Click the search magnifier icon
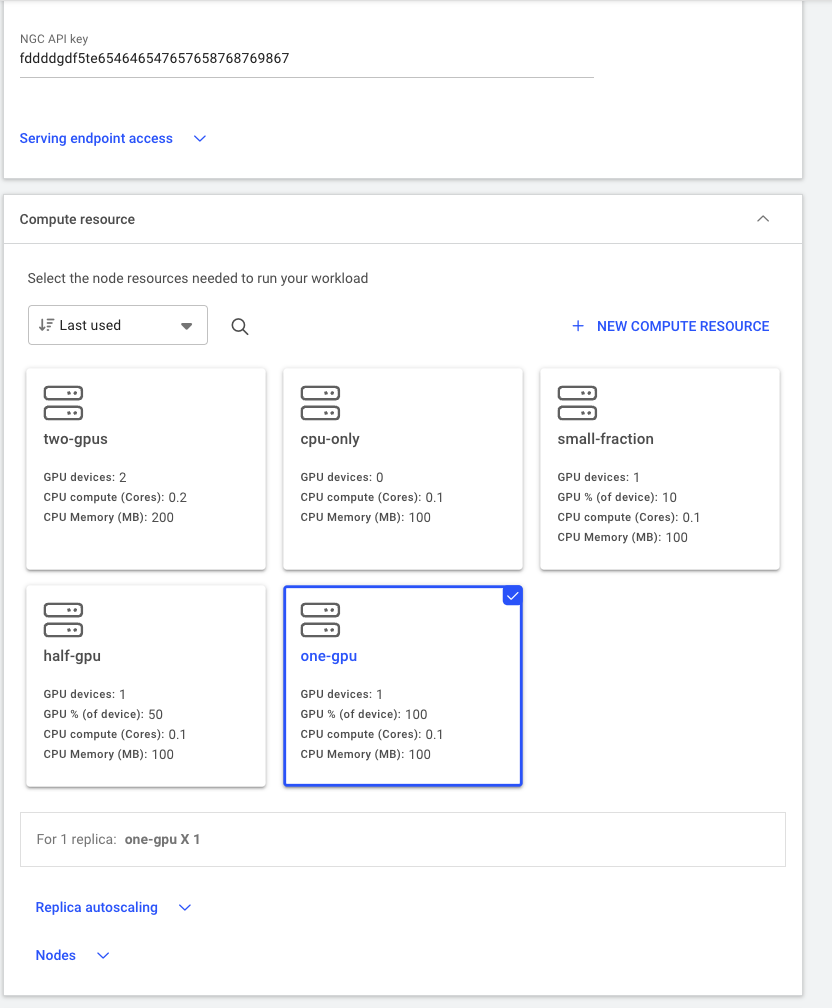 (240, 327)
